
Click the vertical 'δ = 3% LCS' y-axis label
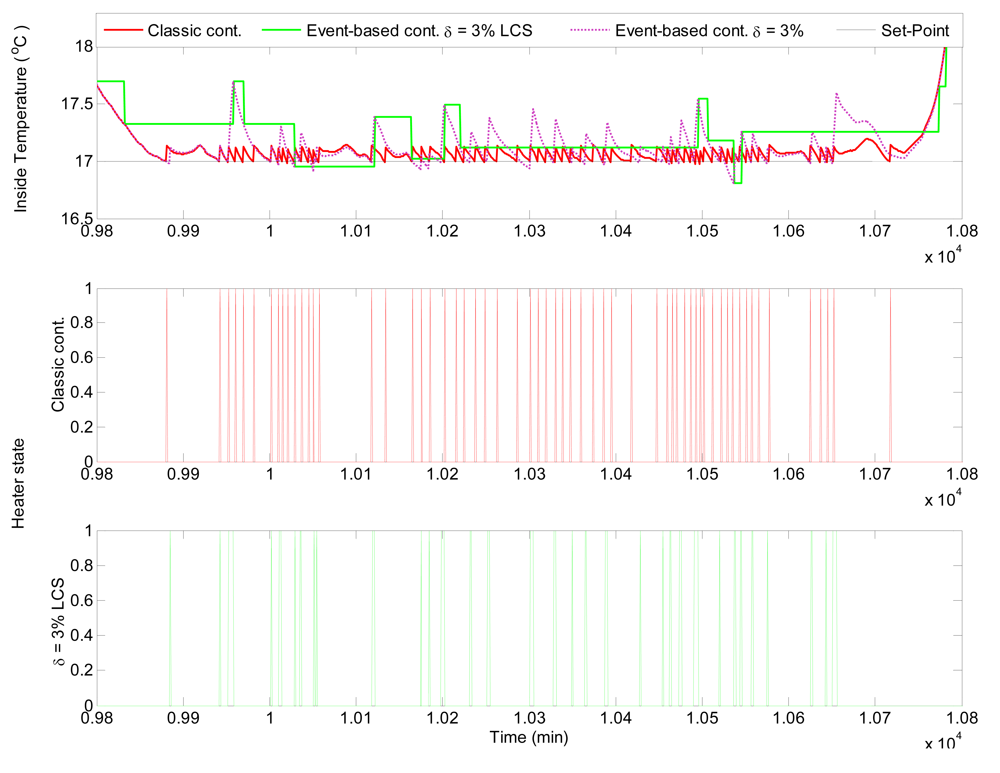click(x=59, y=617)
